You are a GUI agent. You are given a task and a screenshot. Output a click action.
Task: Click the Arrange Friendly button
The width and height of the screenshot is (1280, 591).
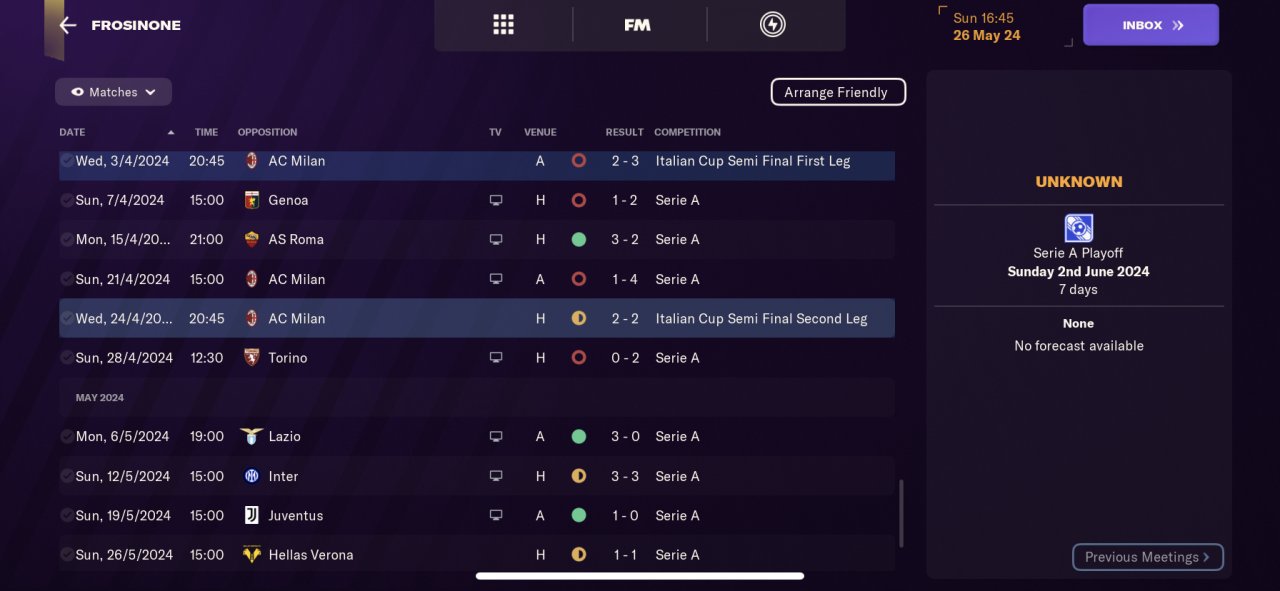click(837, 92)
